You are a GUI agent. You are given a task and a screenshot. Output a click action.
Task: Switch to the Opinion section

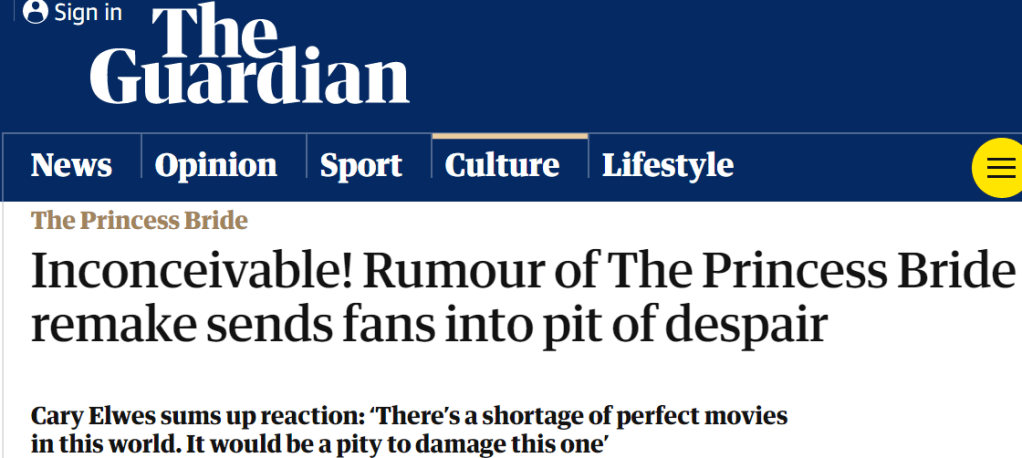click(x=216, y=165)
